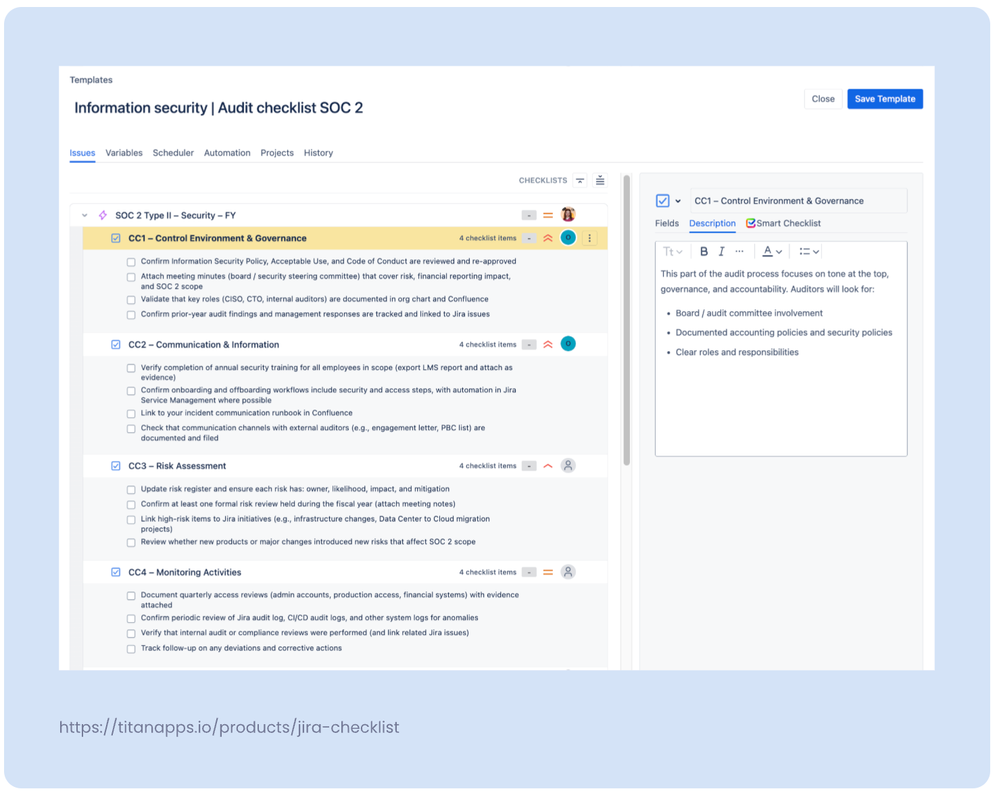Check 'Link to your incident communication runbook' item
This screenshot has width=999, height=794.
point(131,414)
